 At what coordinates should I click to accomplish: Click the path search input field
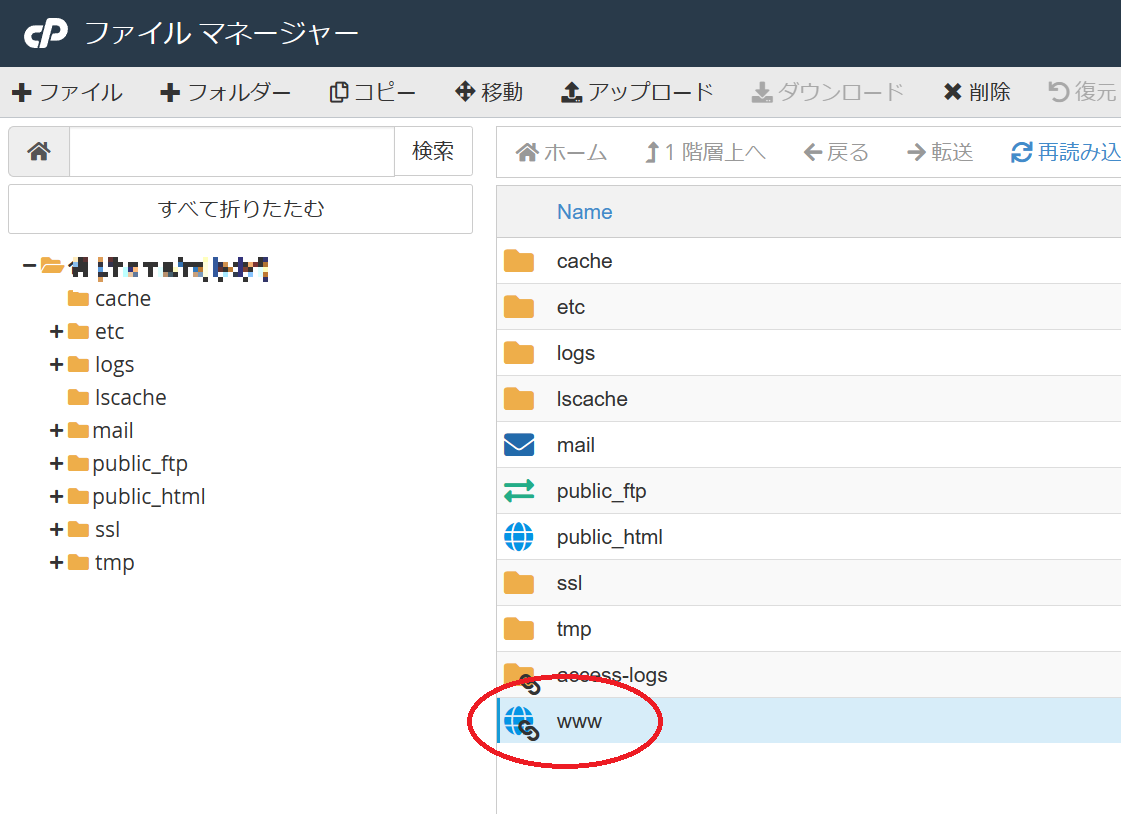232,152
